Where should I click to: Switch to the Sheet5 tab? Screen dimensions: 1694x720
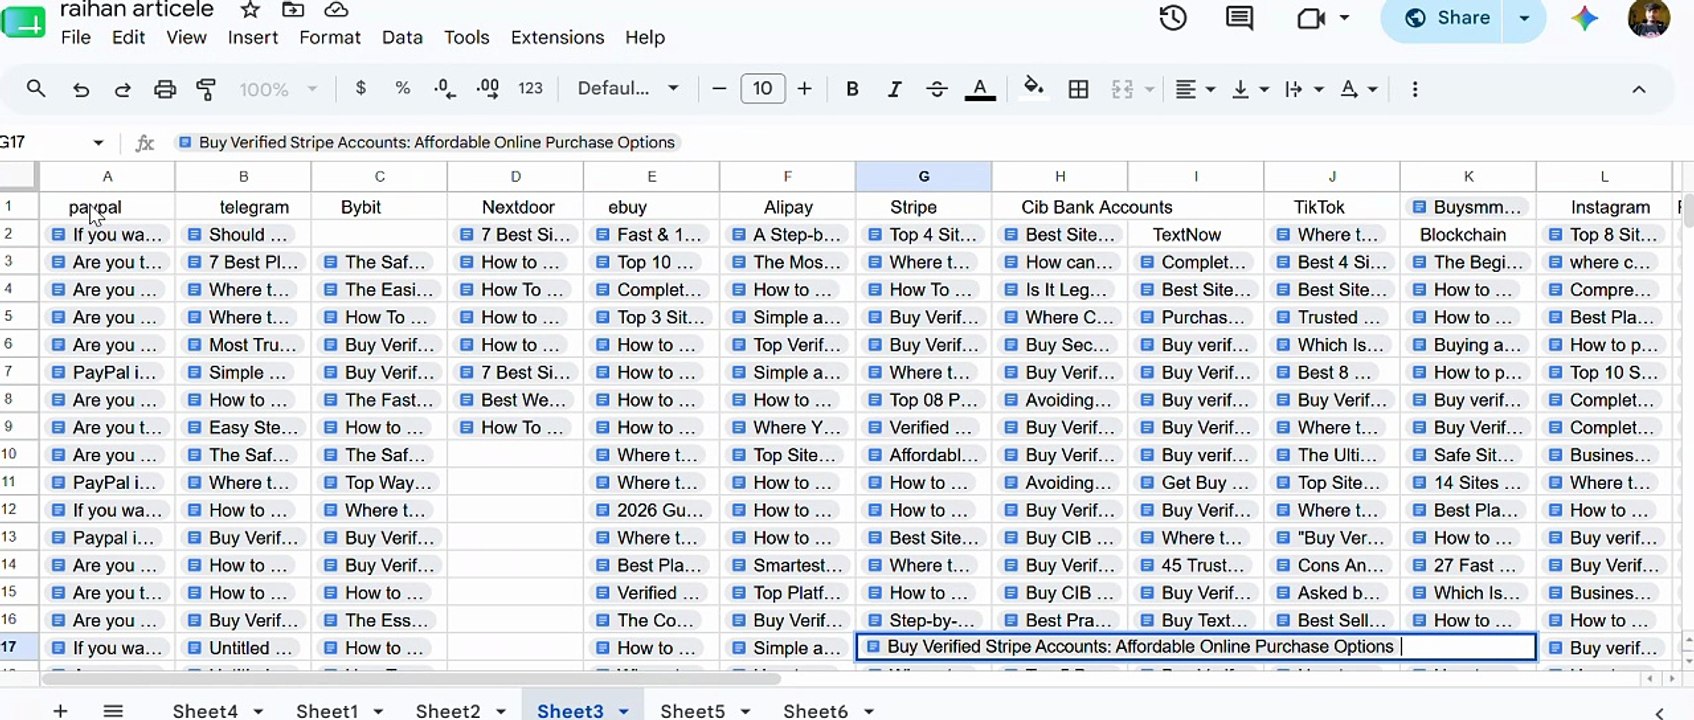tap(692, 710)
